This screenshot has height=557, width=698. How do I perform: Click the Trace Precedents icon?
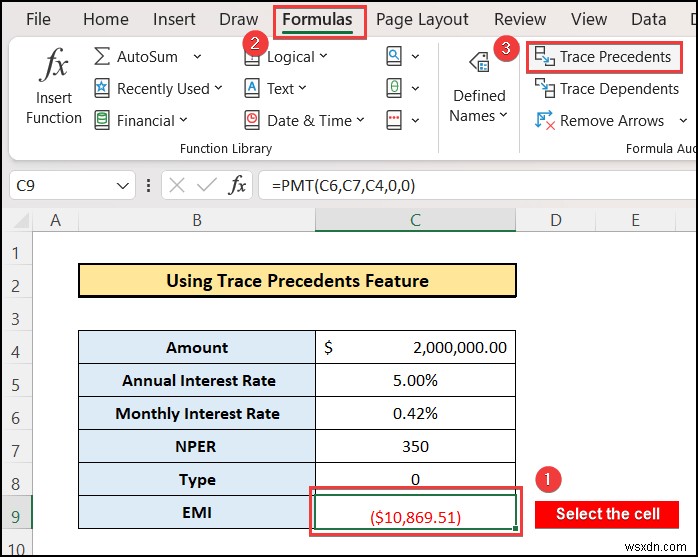(x=544, y=57)
